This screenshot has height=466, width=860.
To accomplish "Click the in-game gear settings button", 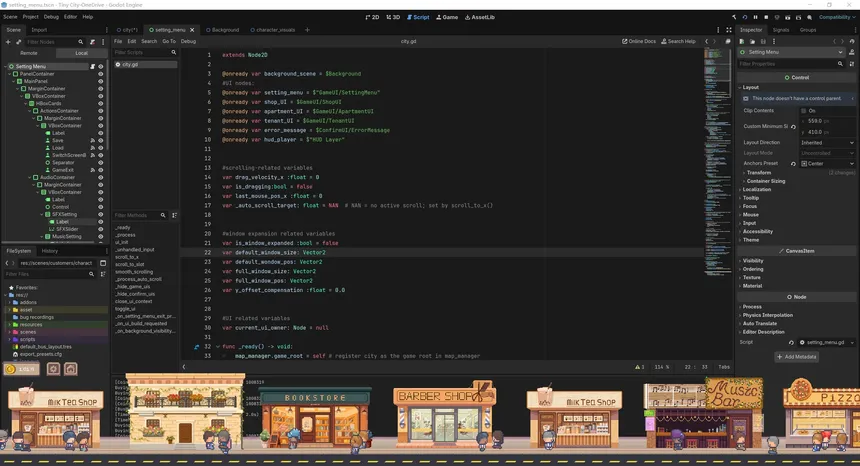I will (53, 369).
